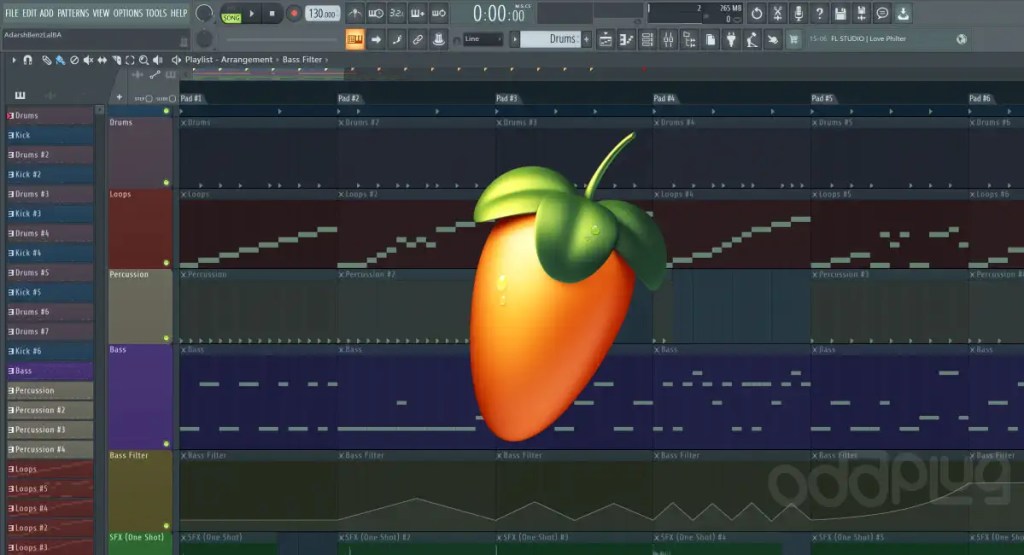Image resolution: width=1024 pixels, height=555 pixels.
Task: Toggle the step editing mode icon
Action: click(396, 39)
